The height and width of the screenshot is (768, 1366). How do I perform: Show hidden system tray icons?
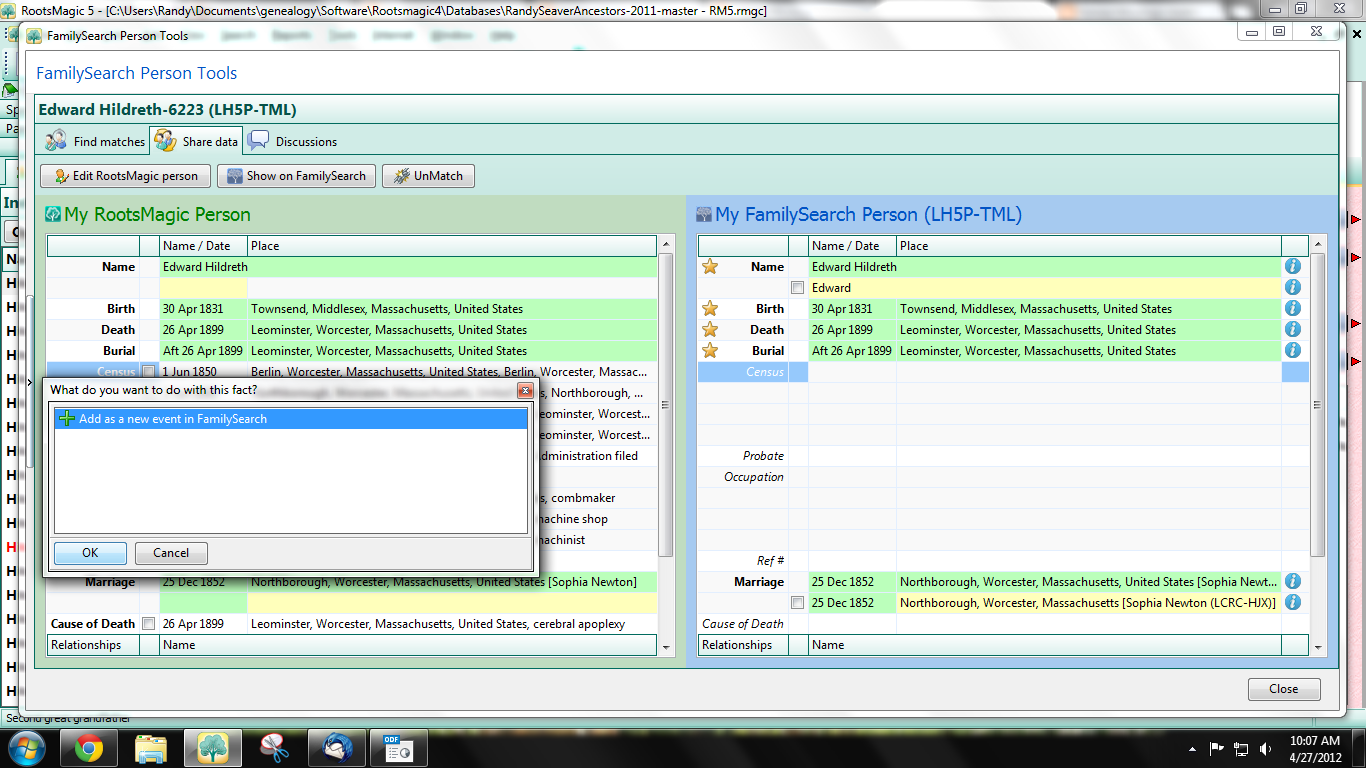coord(1192,748)
